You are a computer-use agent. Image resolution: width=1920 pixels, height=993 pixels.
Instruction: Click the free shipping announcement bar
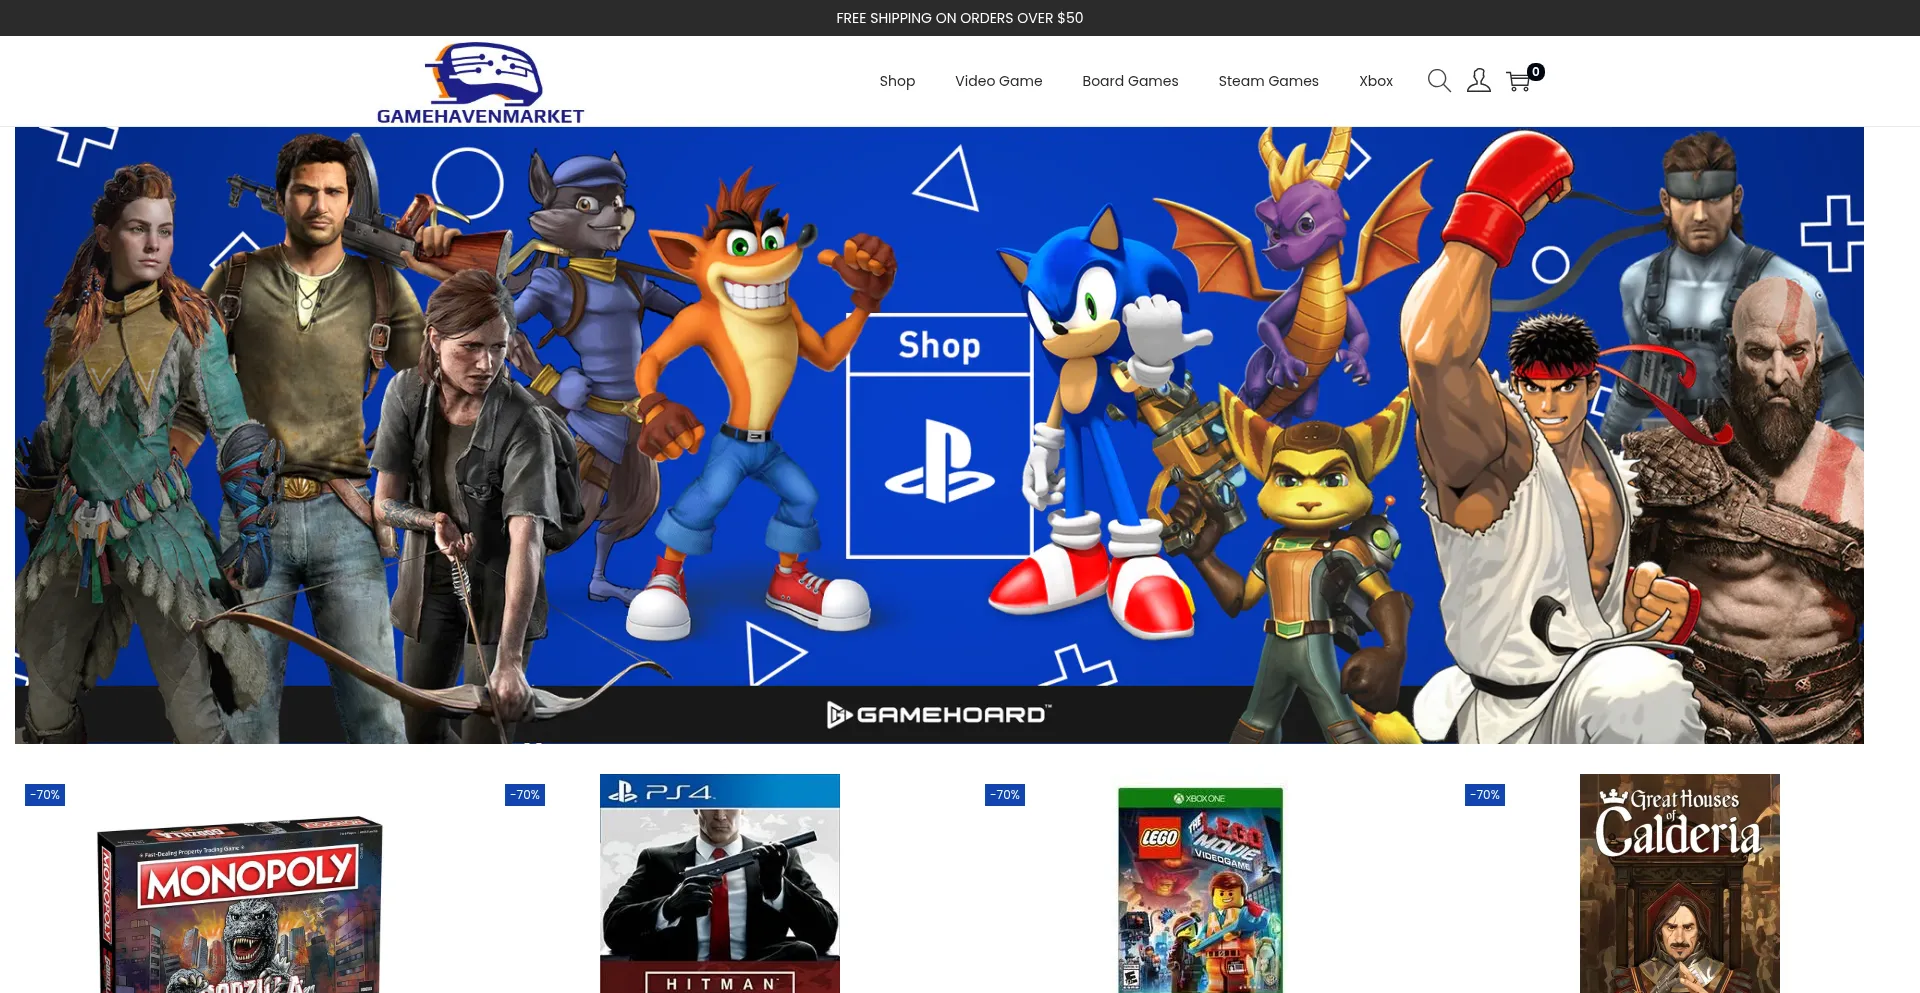tap(959, 17)
